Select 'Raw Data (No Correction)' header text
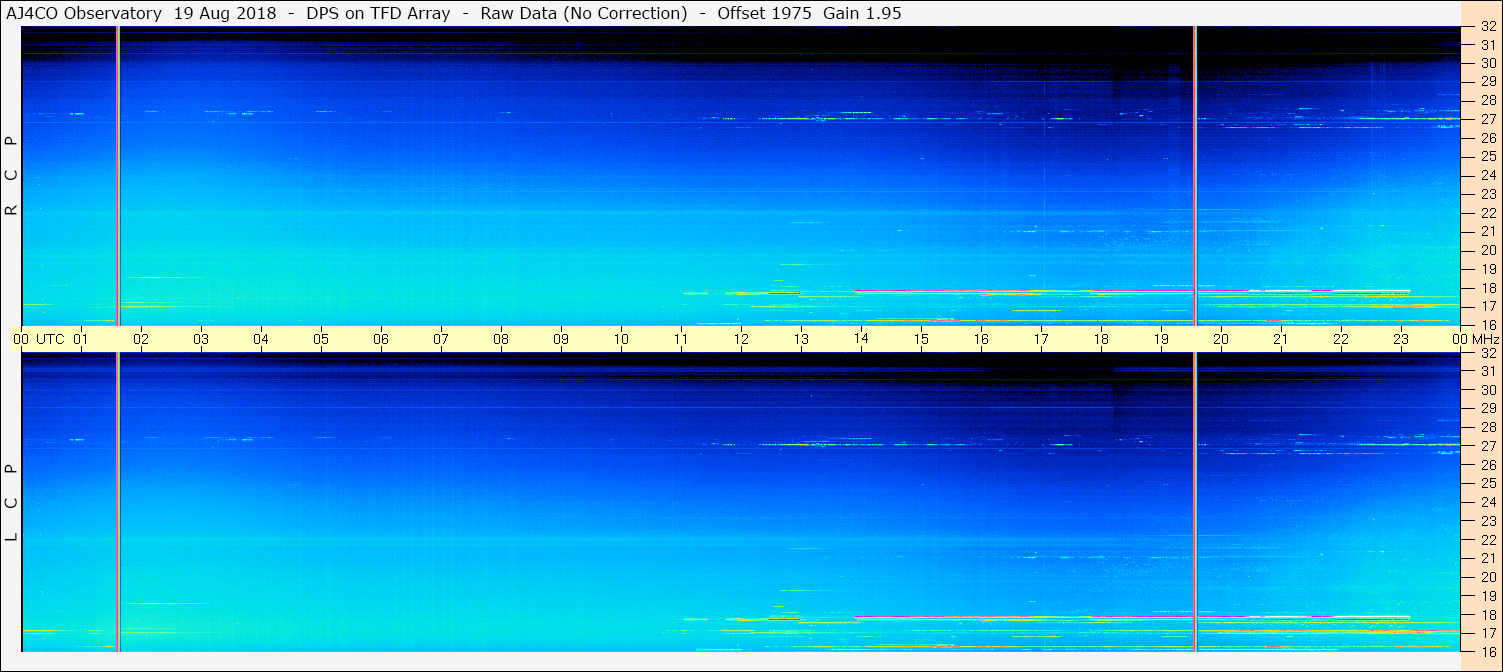This screenshot has height=672, width=1503. (x=584, y=13)
